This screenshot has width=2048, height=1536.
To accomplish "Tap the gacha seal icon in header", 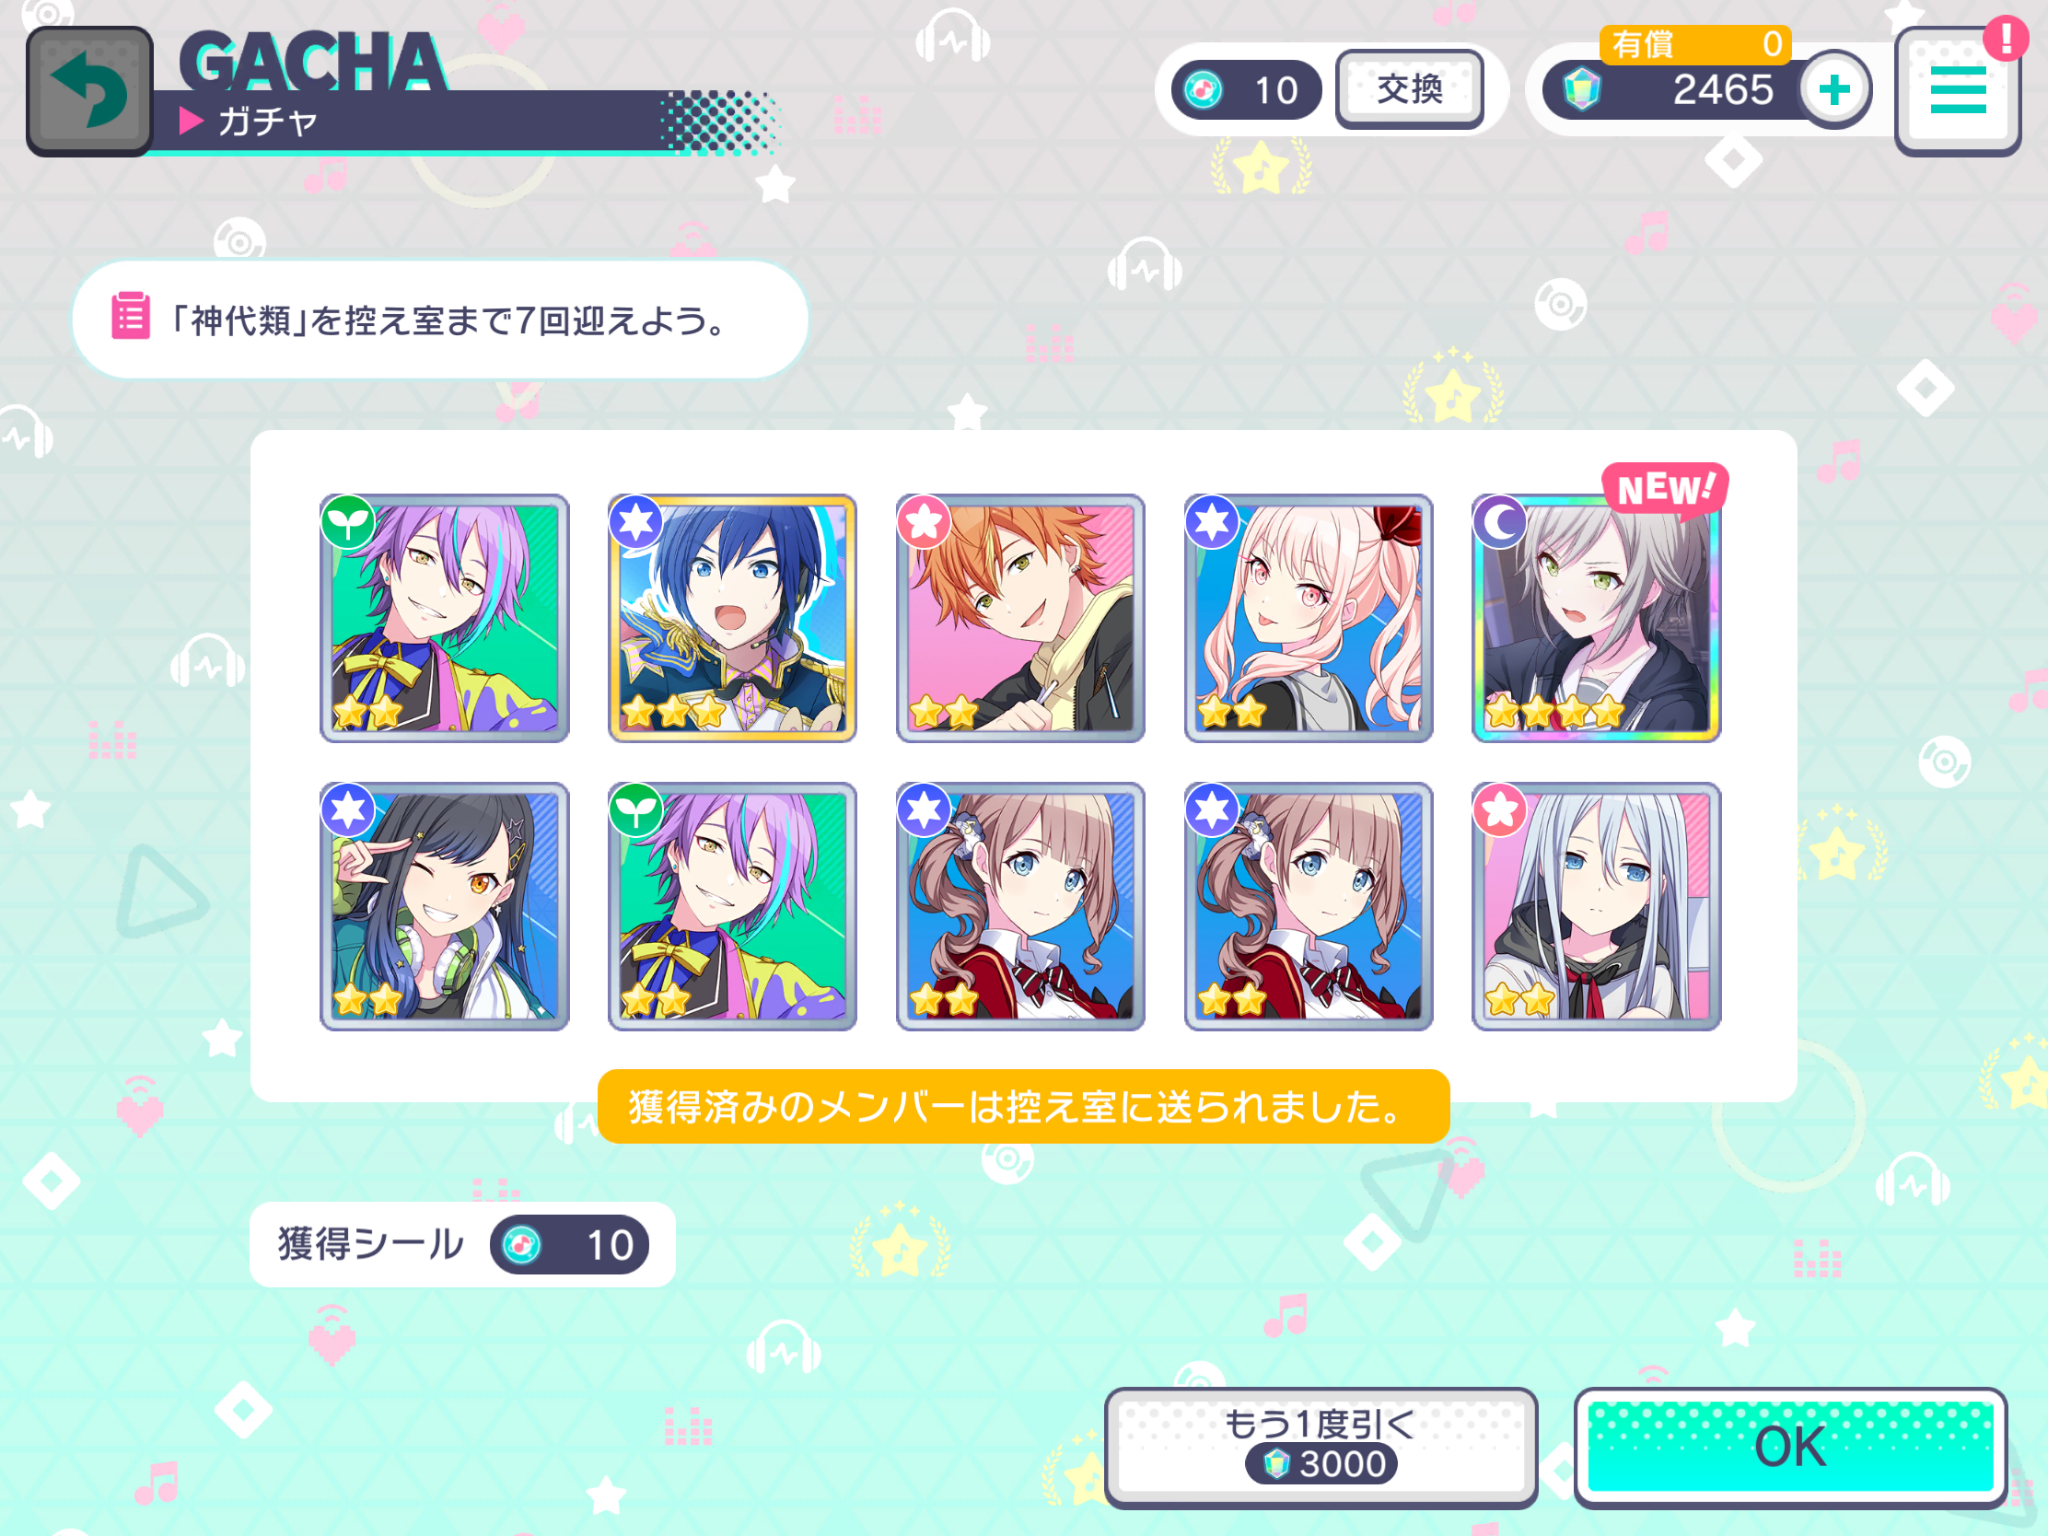I will click(x=1203, y=90).
